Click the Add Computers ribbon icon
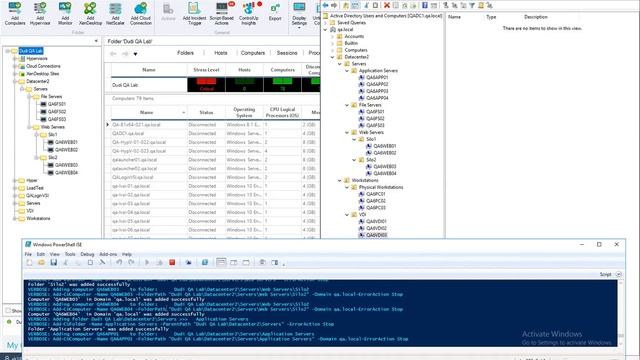 pyautogui.click(x=15, y=13)
